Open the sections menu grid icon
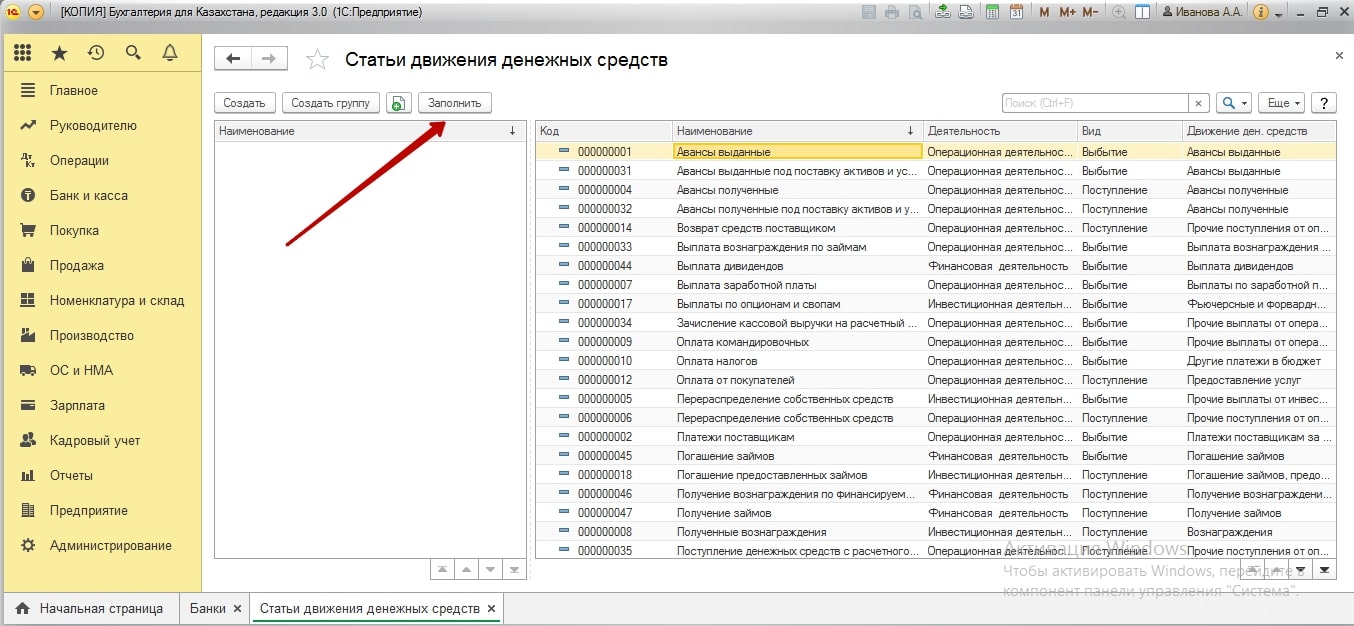1354x626 pixels. pos(22,53)
